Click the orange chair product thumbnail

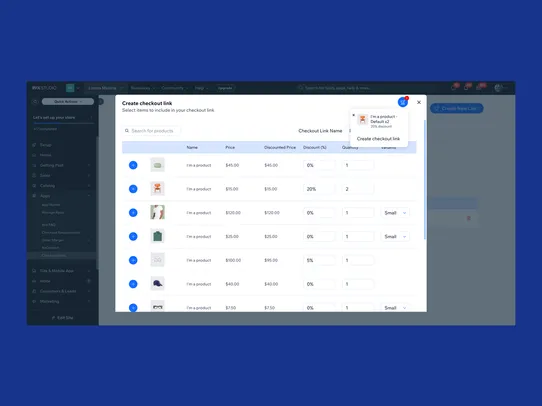tap(158, 188)
